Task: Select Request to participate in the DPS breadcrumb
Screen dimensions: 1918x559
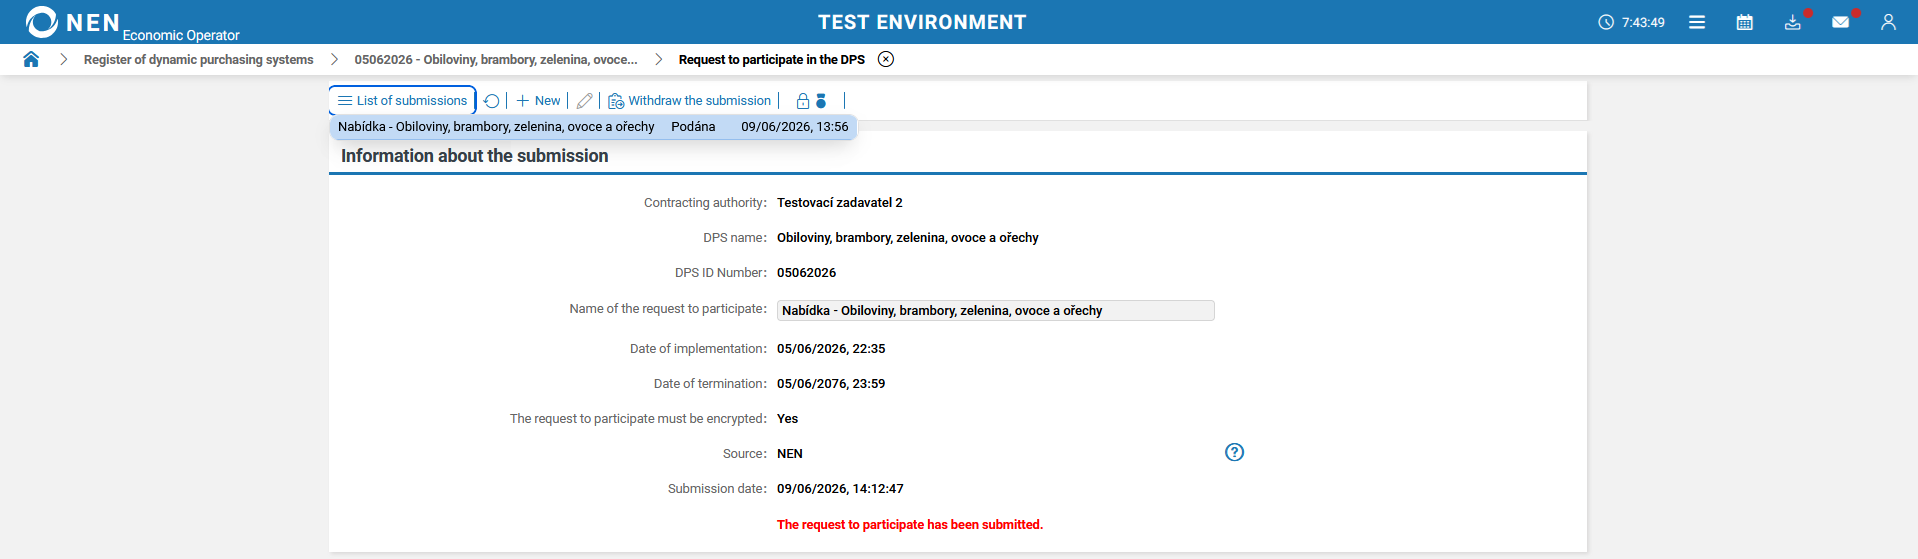Action: click(772, 60)
